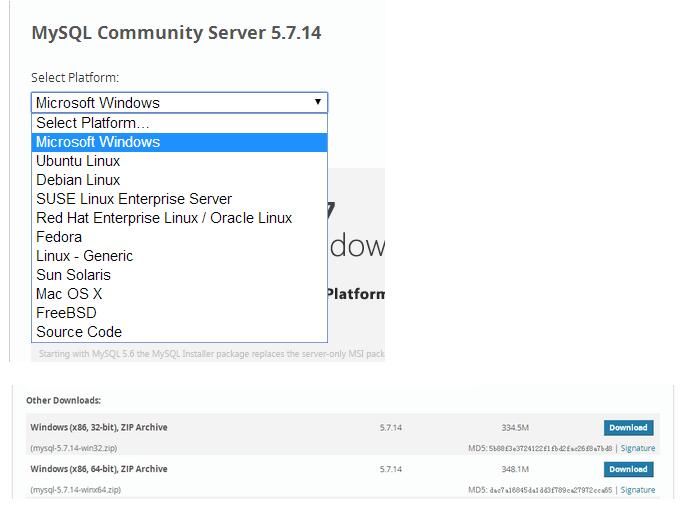The image size is (684, 514).
Task: Download the Windows 32-bit ZIP Archive
Action: tap(628, 428)
